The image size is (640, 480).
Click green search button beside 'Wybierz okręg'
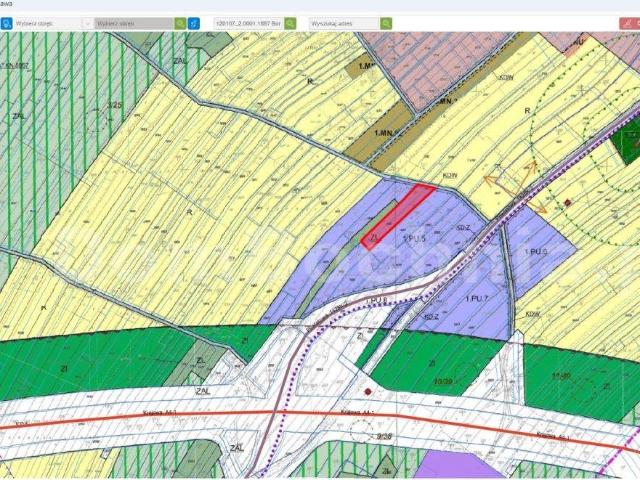coord(181,22)
